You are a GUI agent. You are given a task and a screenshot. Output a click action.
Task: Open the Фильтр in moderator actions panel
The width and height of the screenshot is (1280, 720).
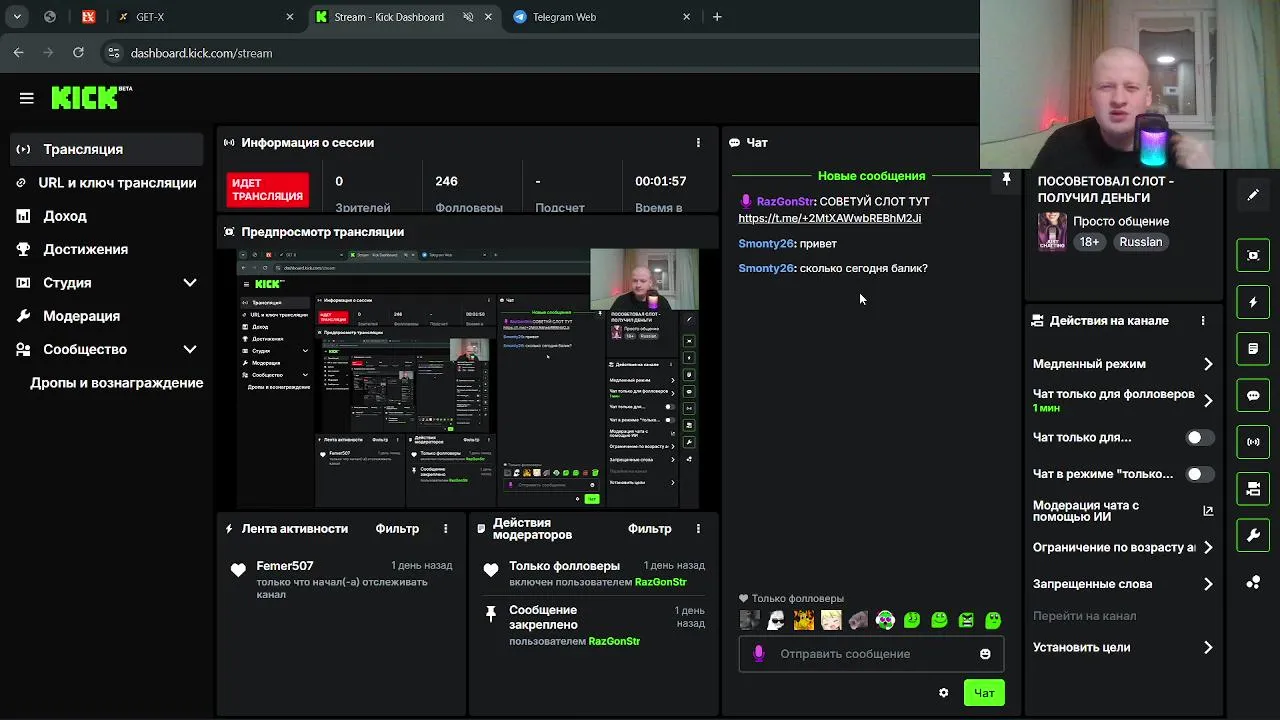tap(649, 529)
